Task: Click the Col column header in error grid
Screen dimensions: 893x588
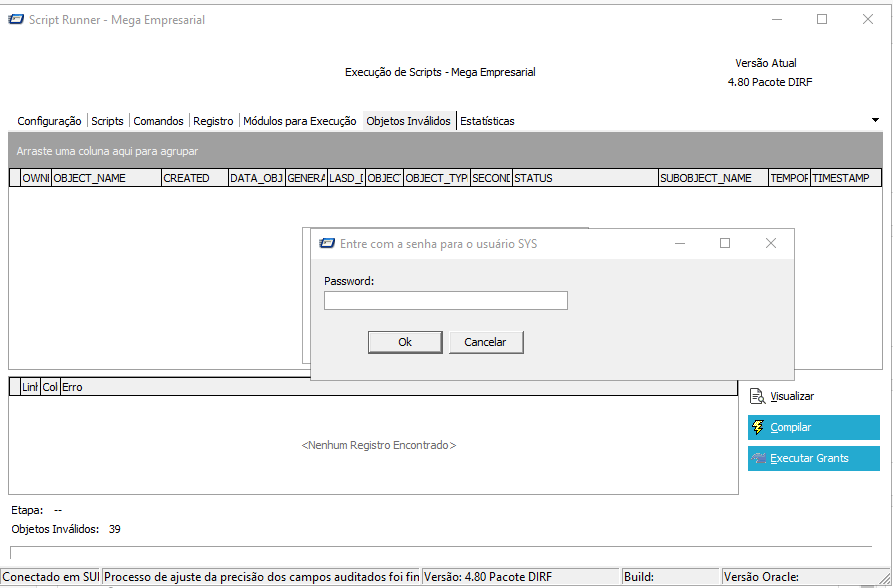Action: point(50,387)
